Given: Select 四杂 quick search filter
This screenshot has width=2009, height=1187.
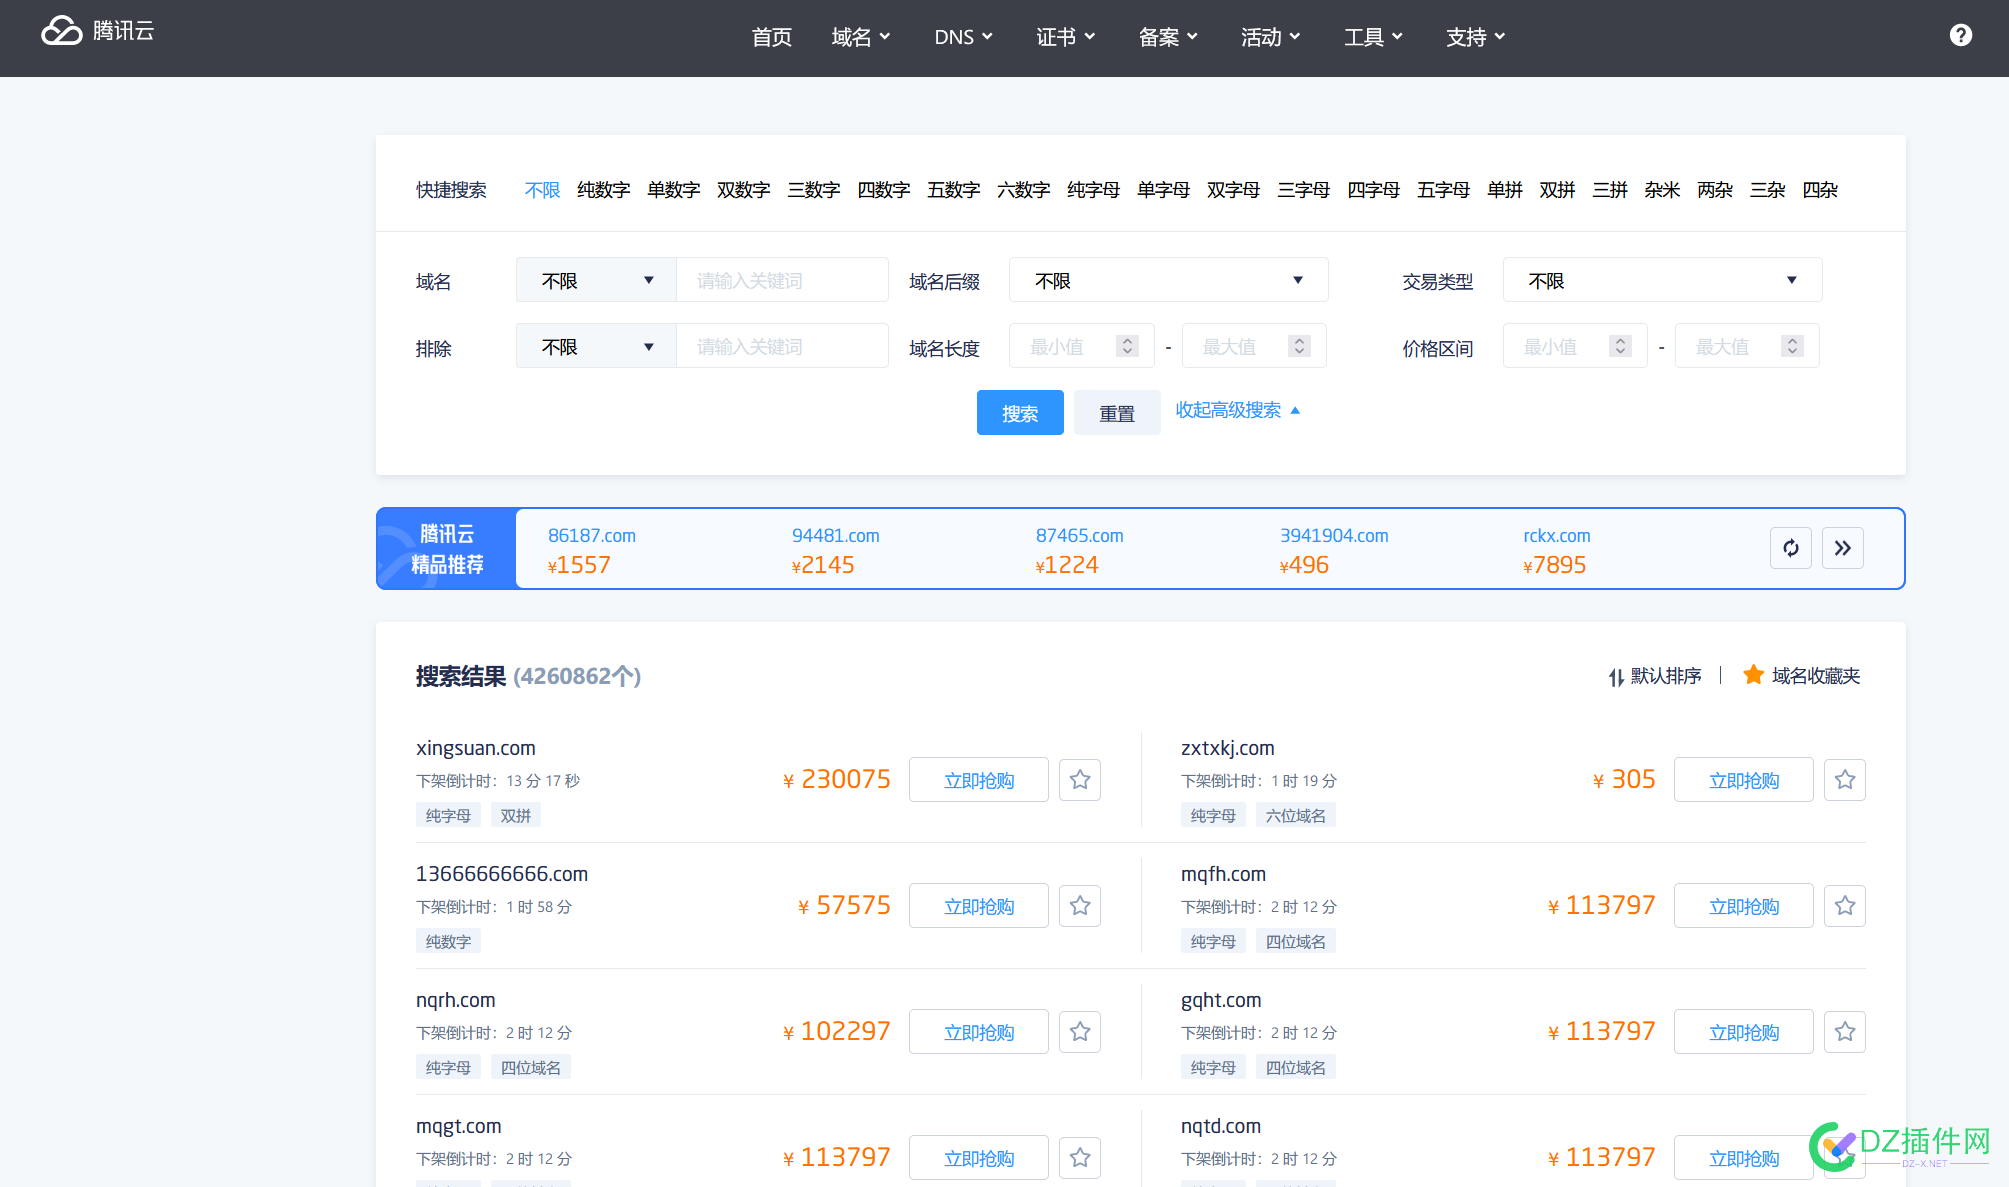Looking at the screenshot, I should pyautogui.click(x=1820, y=190).
